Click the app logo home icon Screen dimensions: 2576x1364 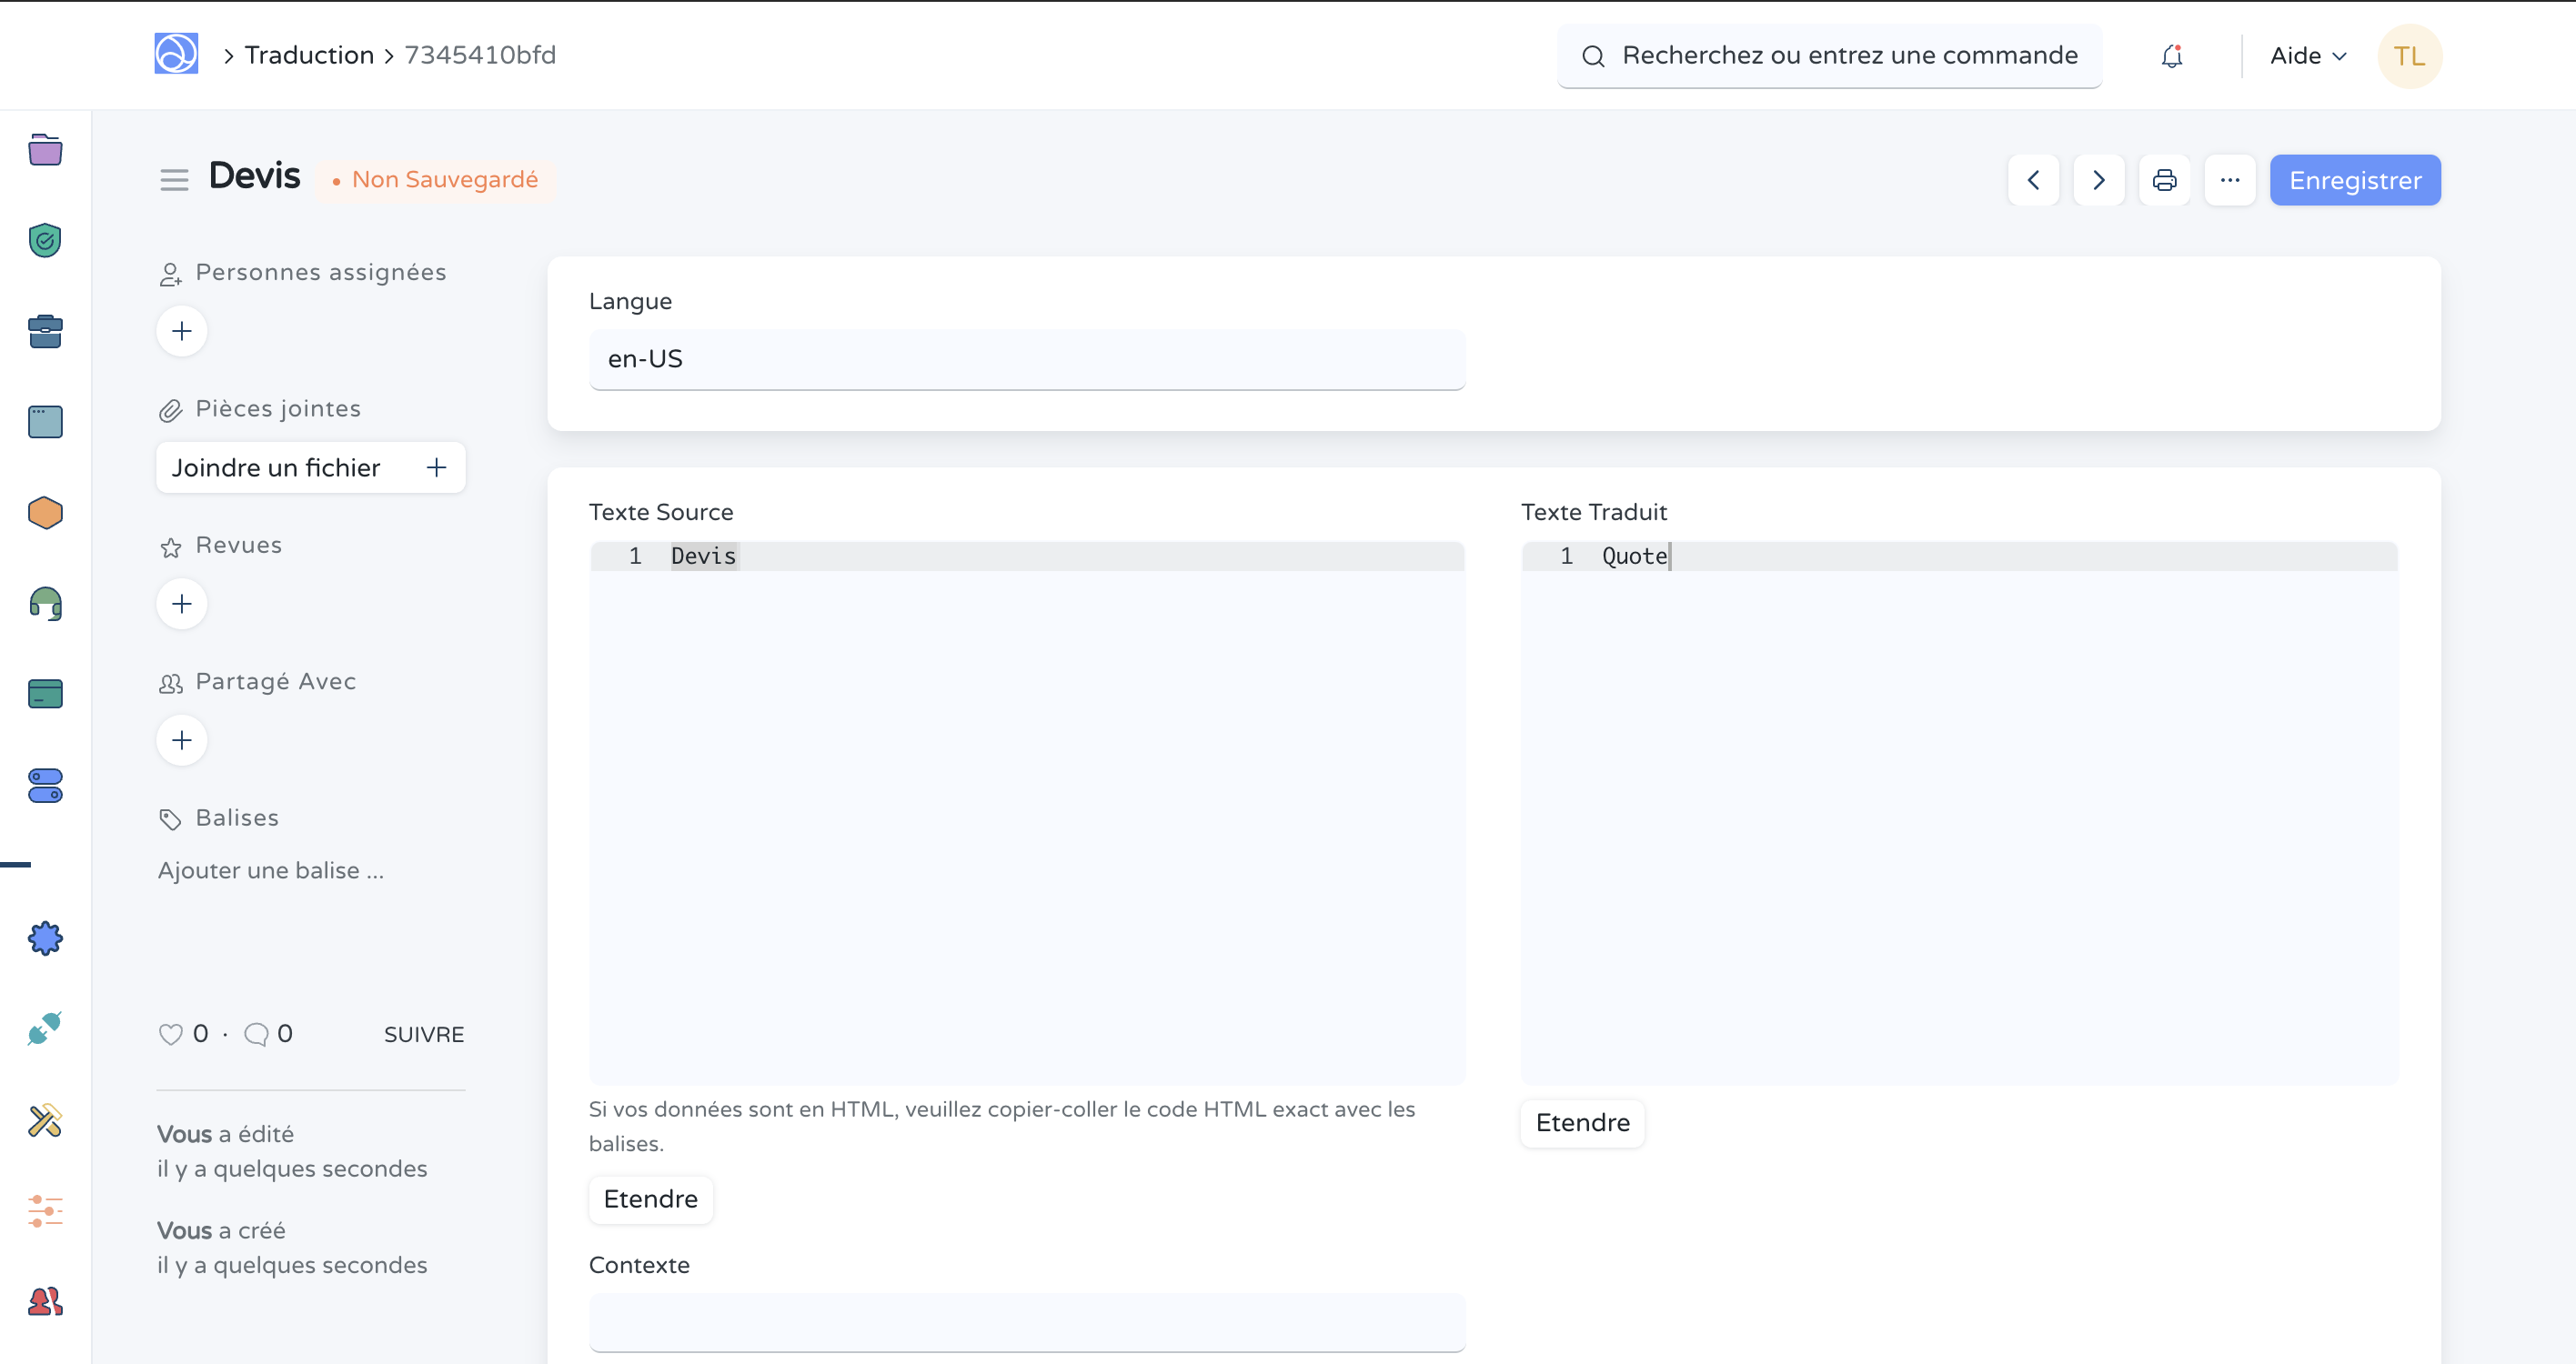[x=176, y=54]
